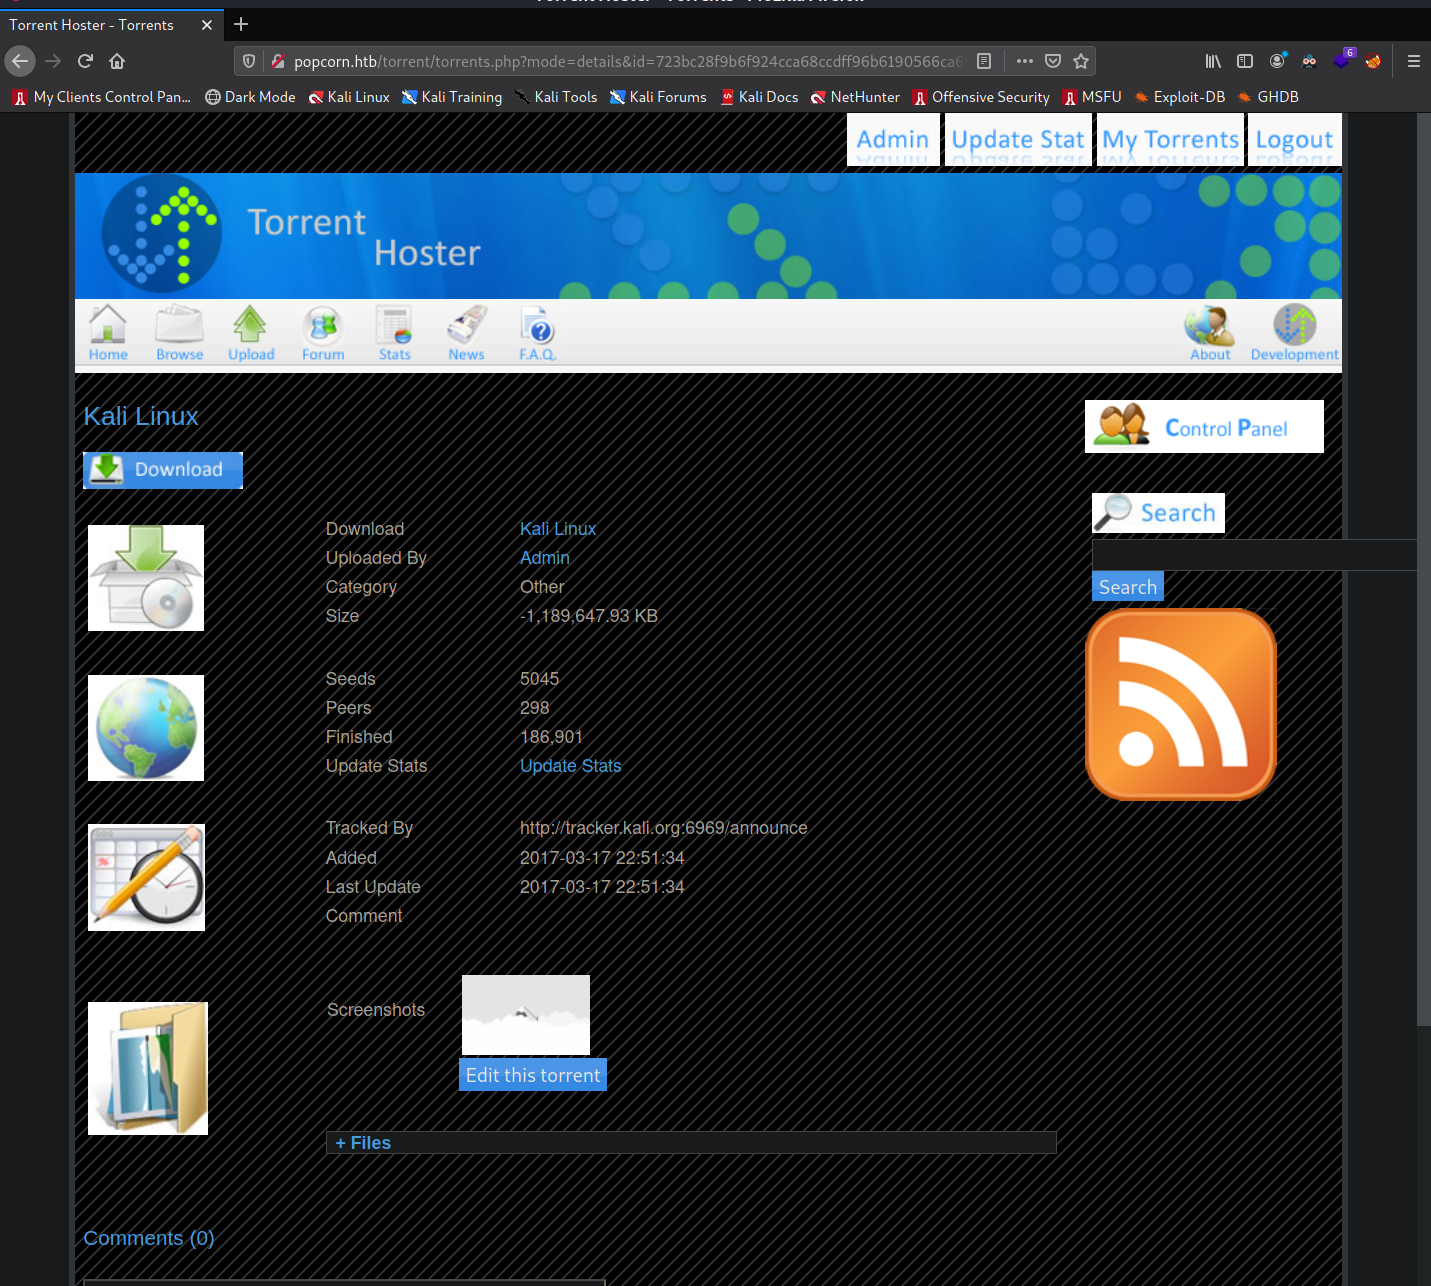Screen dimensions: 1431x1286
Task: Open the MSFU bookmark
Action: [1092, 97]
